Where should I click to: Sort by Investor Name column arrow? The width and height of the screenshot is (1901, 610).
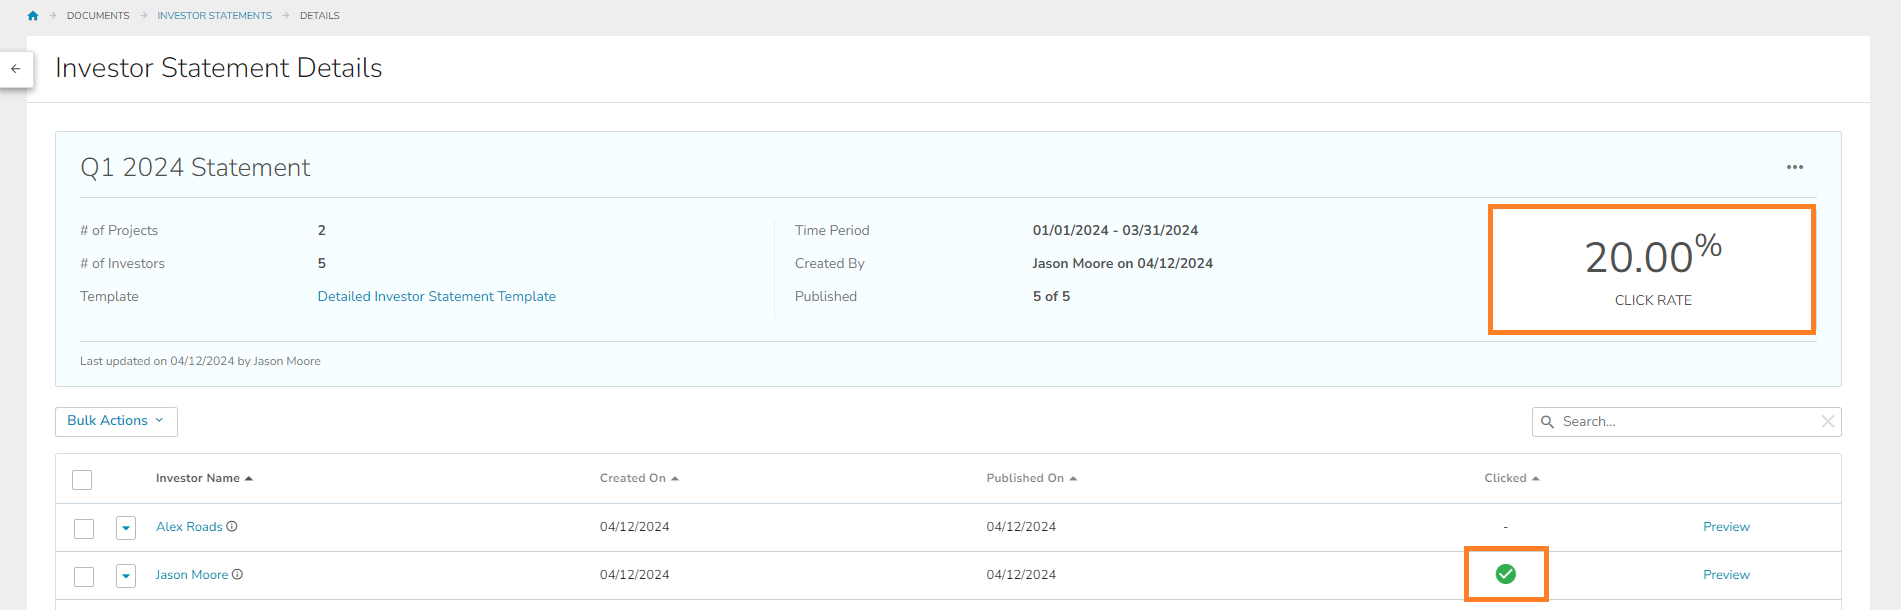(249, 479)
